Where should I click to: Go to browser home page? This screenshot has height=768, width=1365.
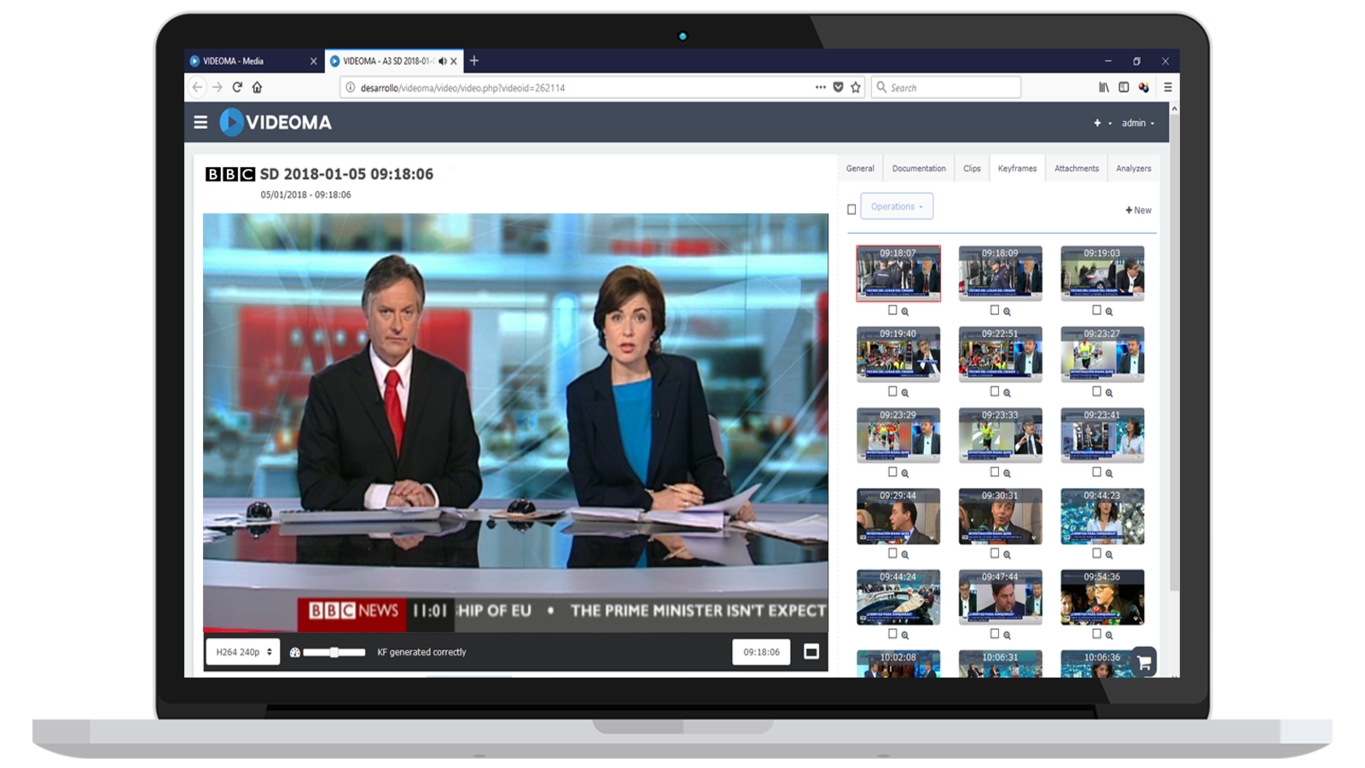257,88
